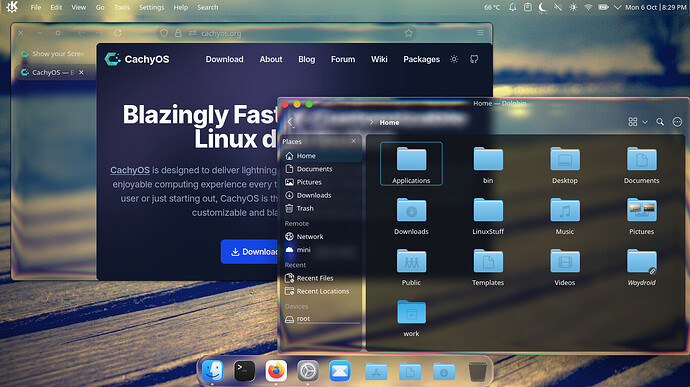
Task: Click Dolphin's icon view mode button
Action: pos(632,122)
